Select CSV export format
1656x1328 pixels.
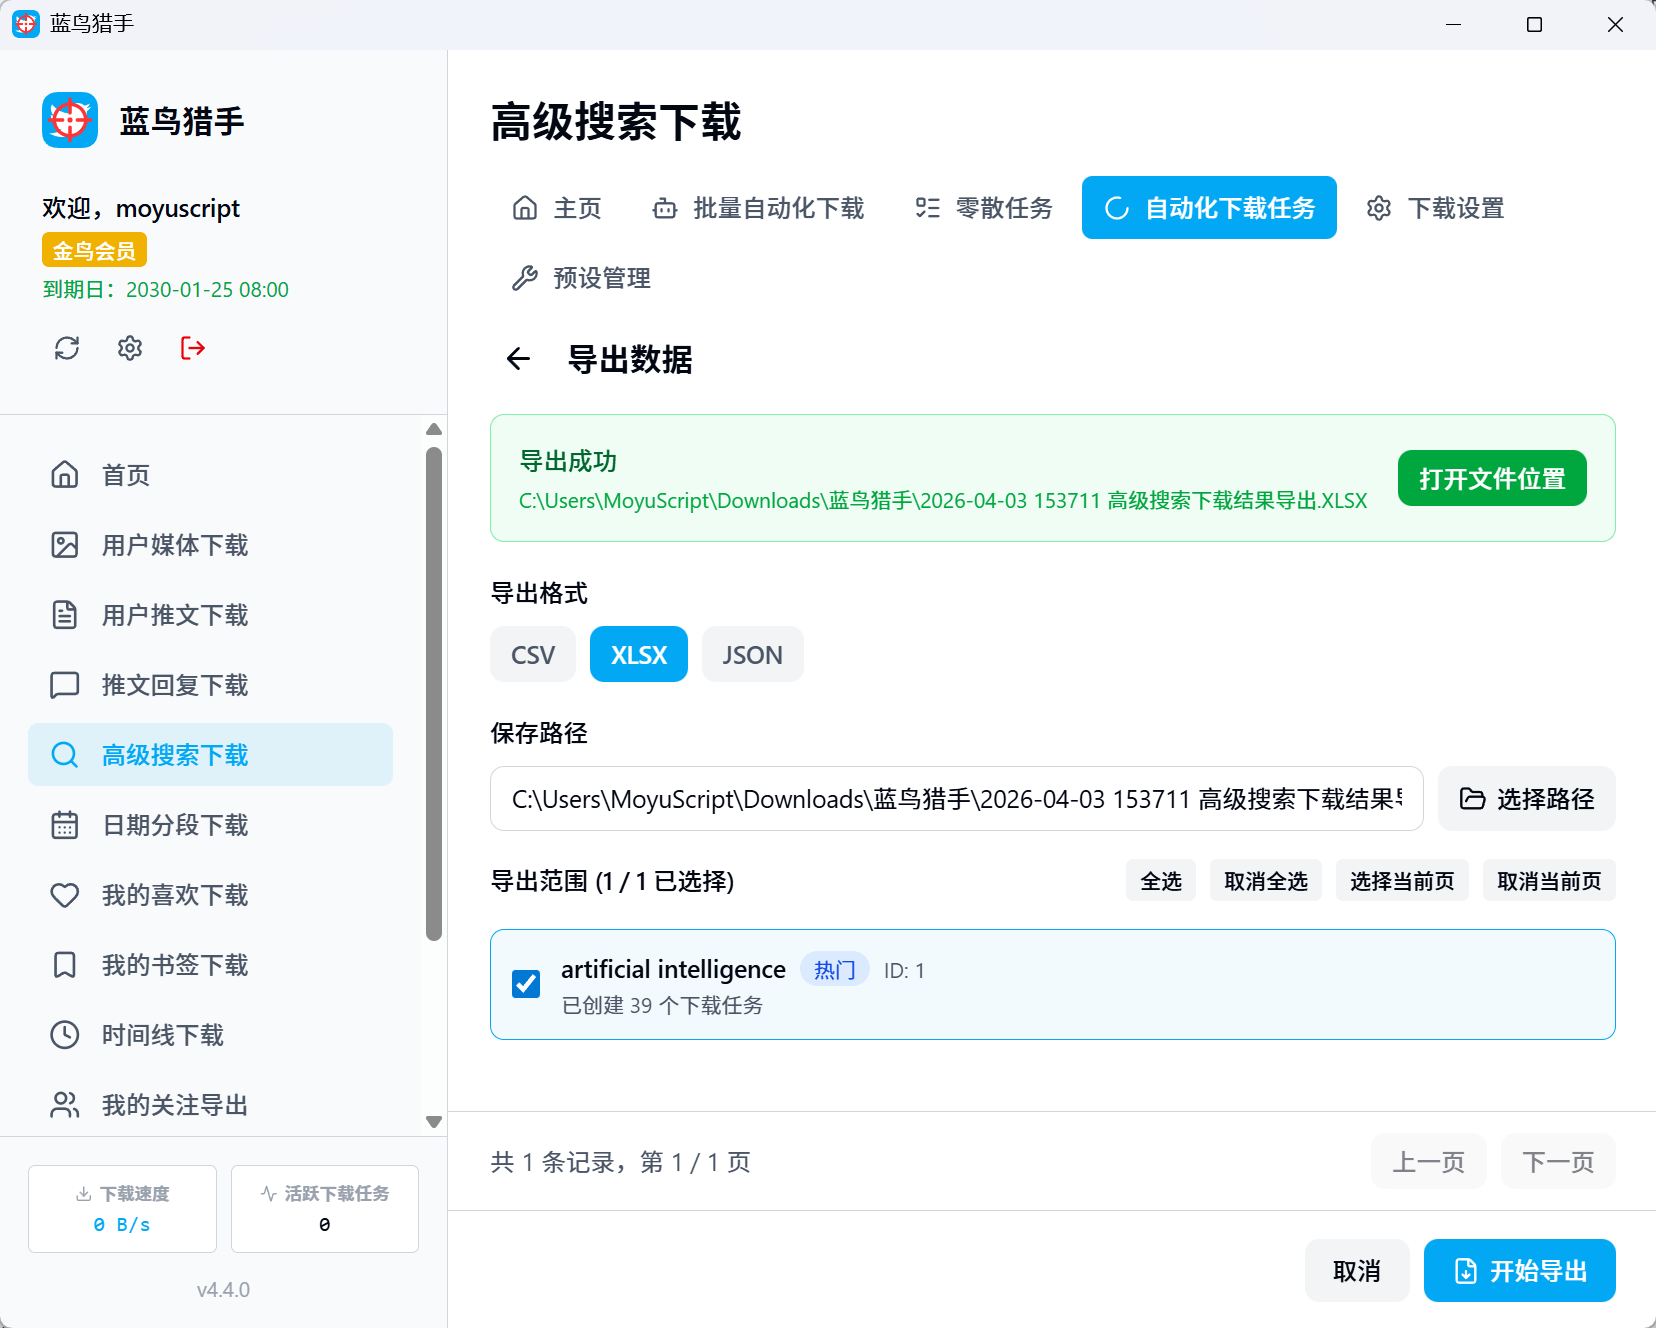click(532, 655)
